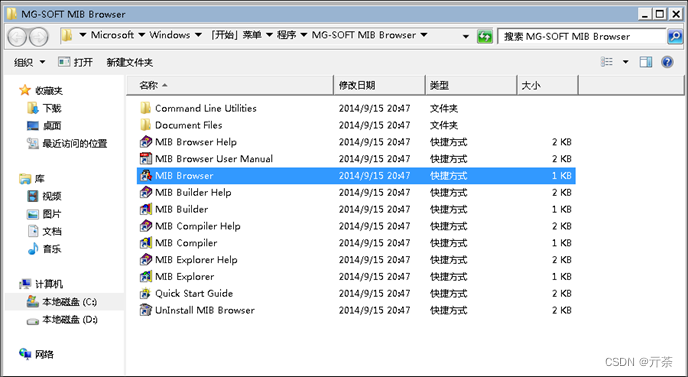
Task: Select the MIB Compiler Help file name
Action: click(x=198, y=226)
